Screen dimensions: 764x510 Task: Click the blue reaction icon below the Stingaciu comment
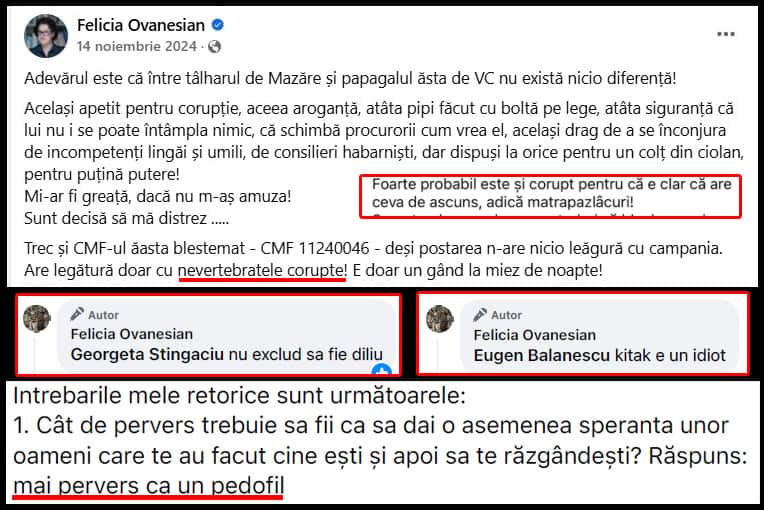(x=382, y=370)
